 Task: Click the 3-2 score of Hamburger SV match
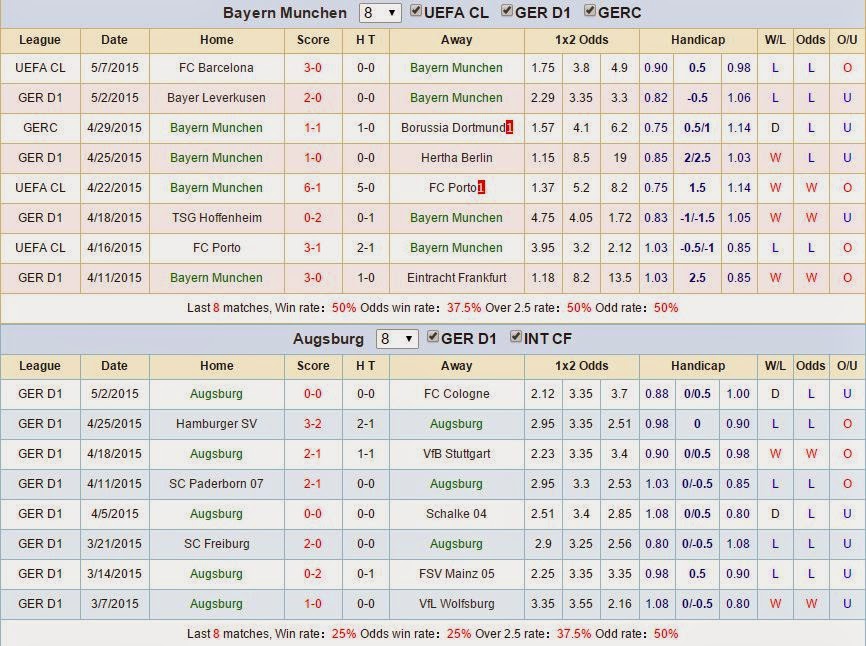coord(313,424)
